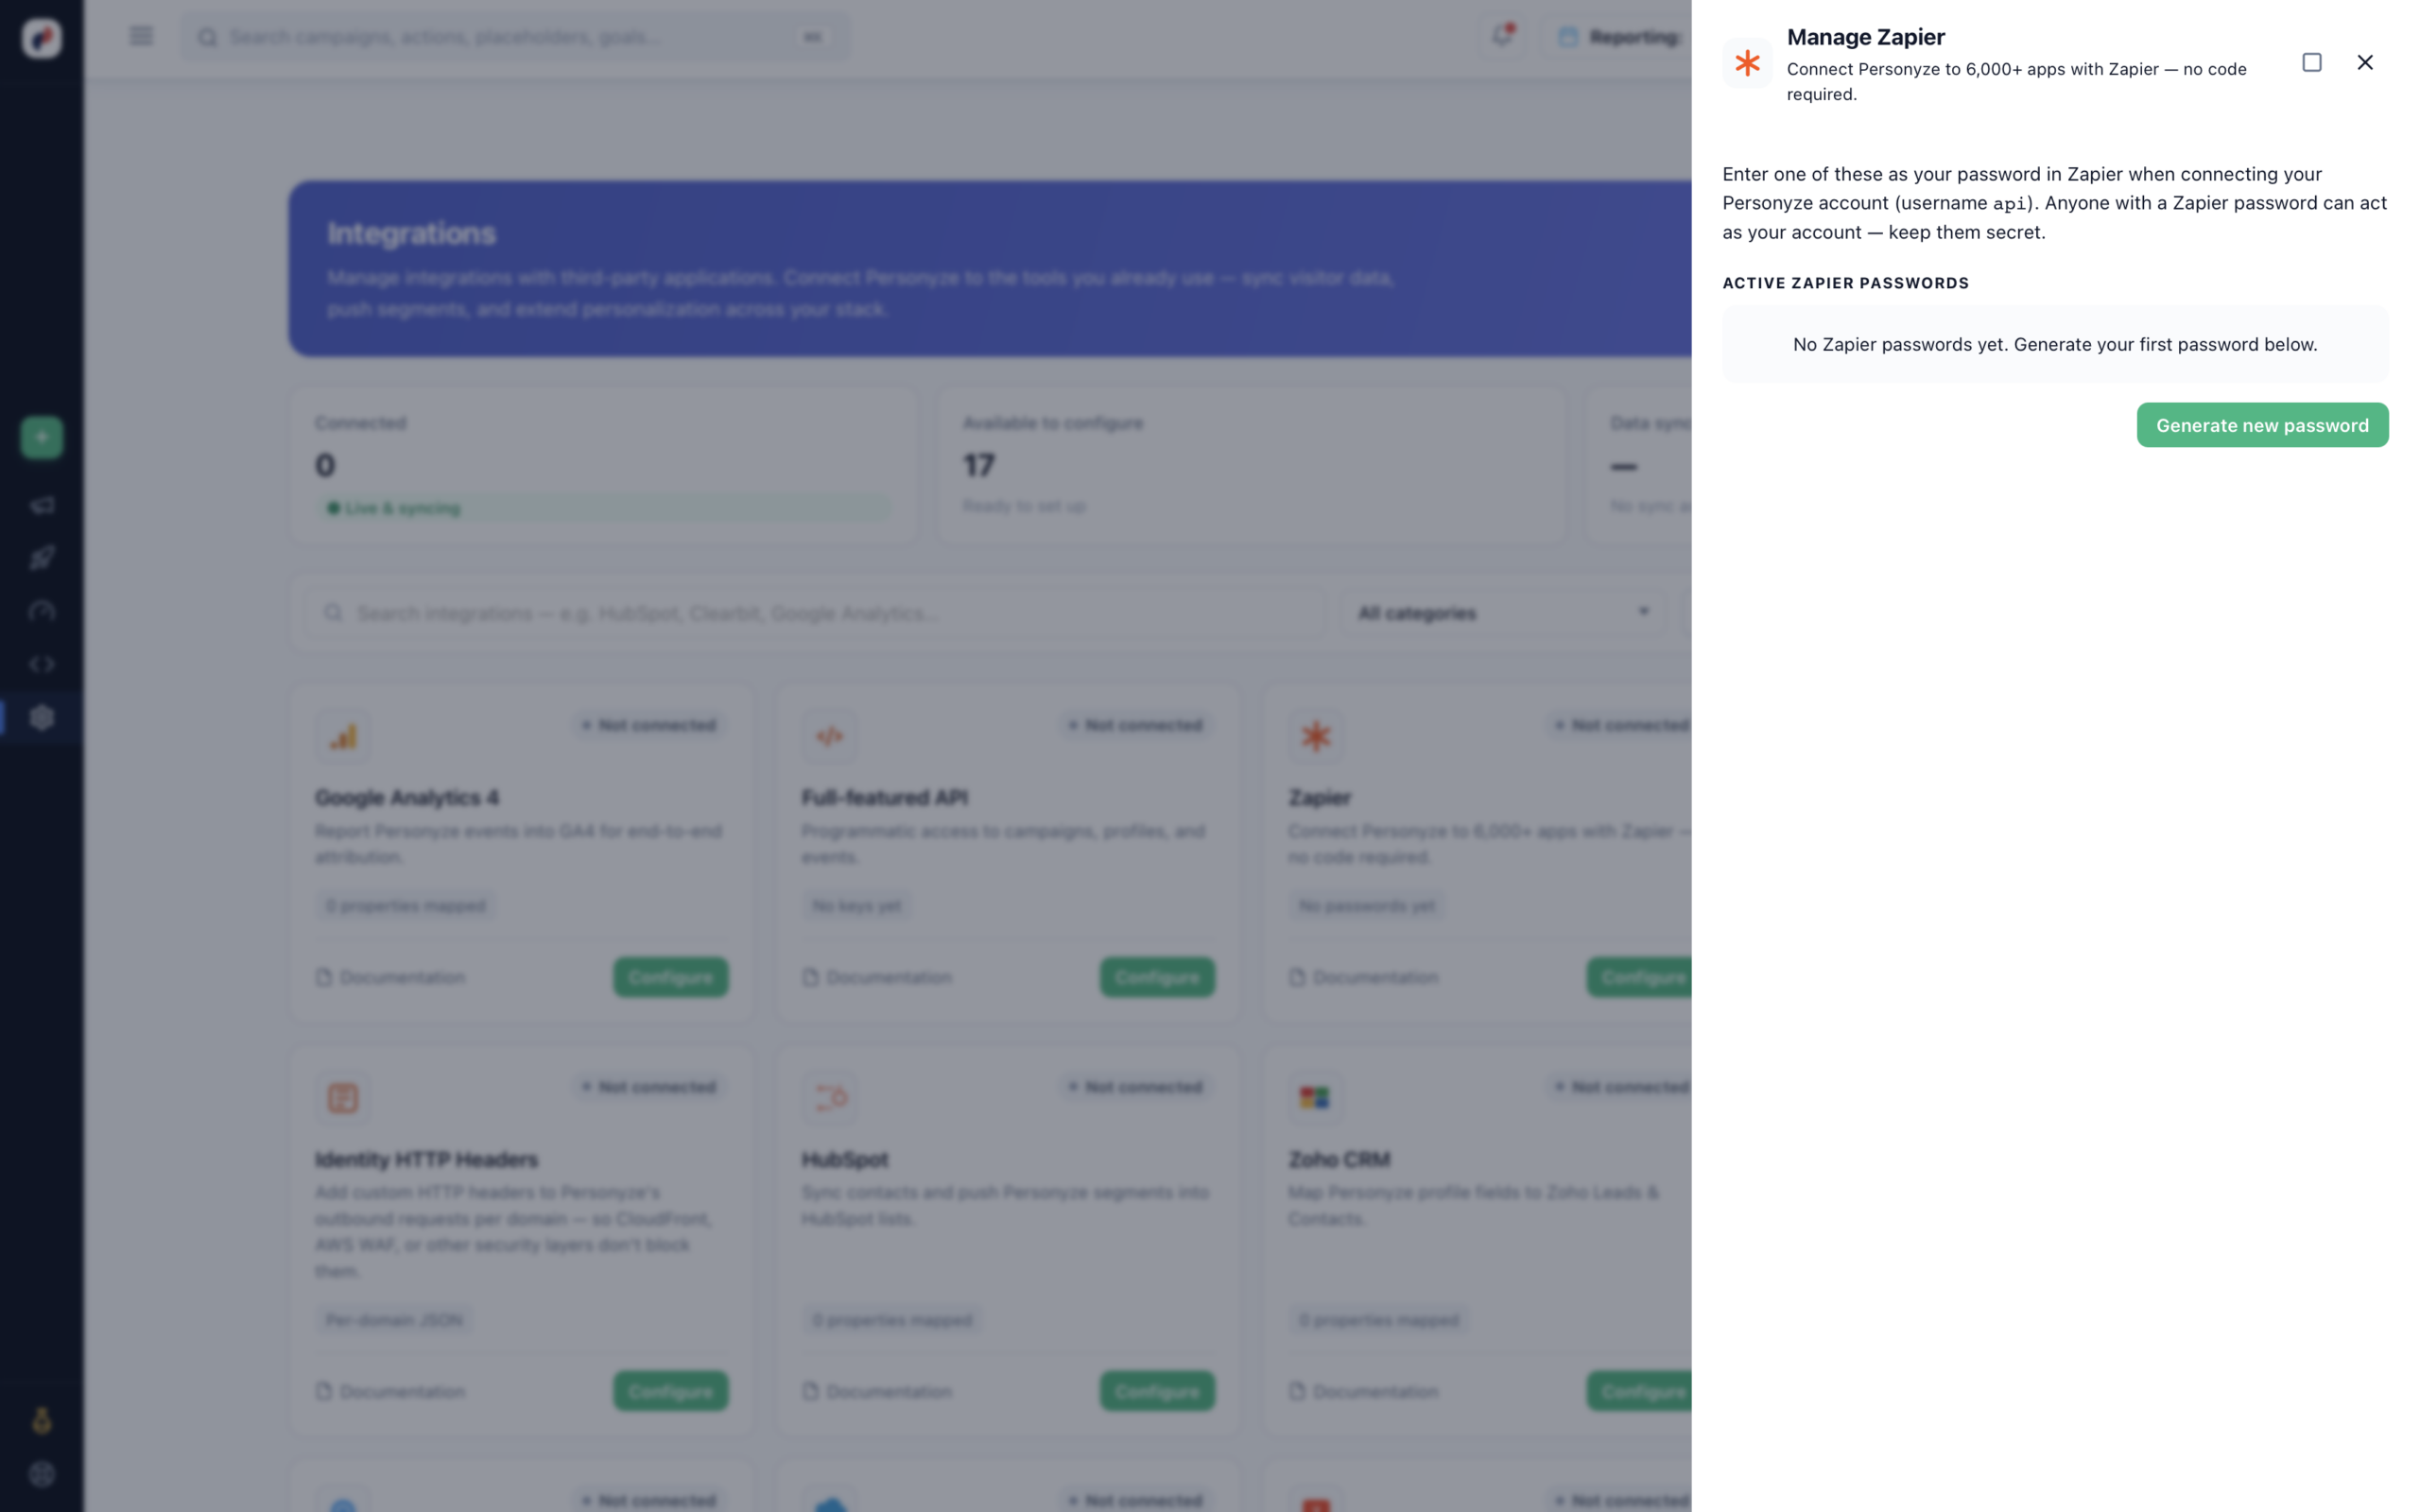Open the Reporting selector in top bar
Image resolution: width=2420 pixels, height=1512 pixels.
[1618, 37]
